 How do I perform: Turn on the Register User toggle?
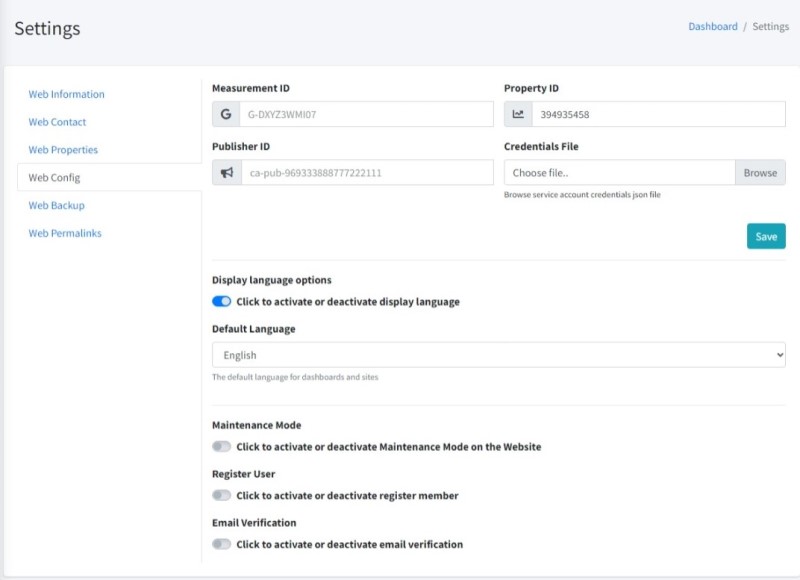[222, 496]
